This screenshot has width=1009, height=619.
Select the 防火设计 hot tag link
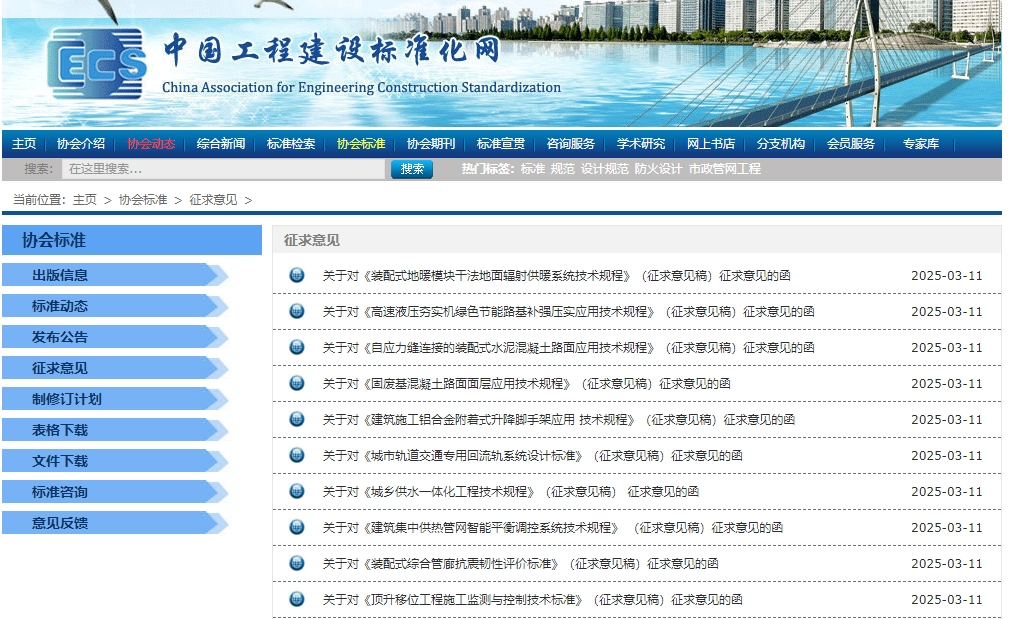click(x=658, y=169)
